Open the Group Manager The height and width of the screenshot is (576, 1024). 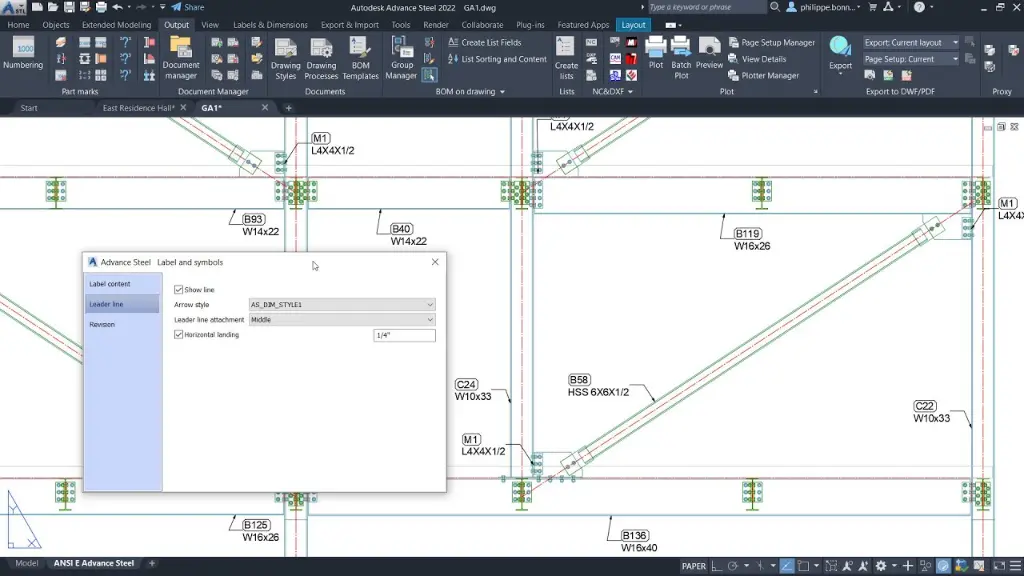pos(401,58)
